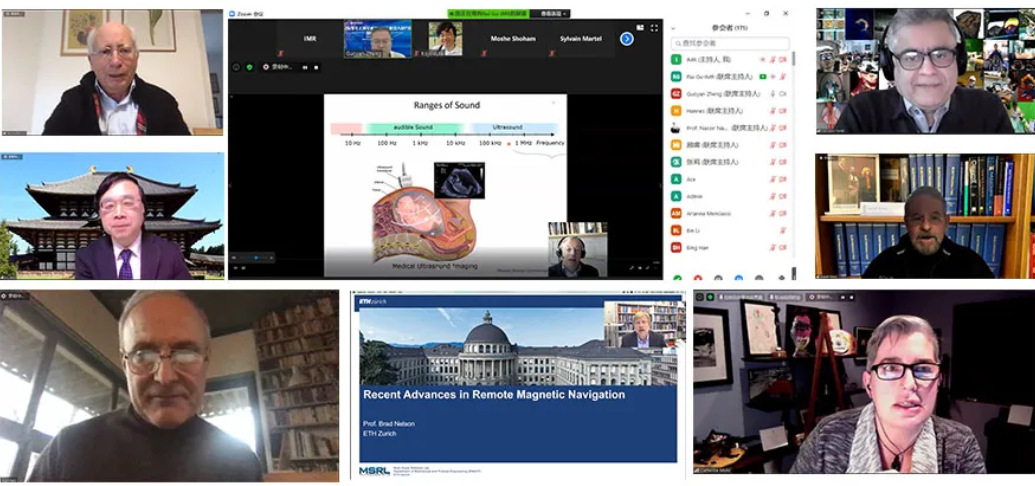Click recording label in bottom-left man's tile

15,296
